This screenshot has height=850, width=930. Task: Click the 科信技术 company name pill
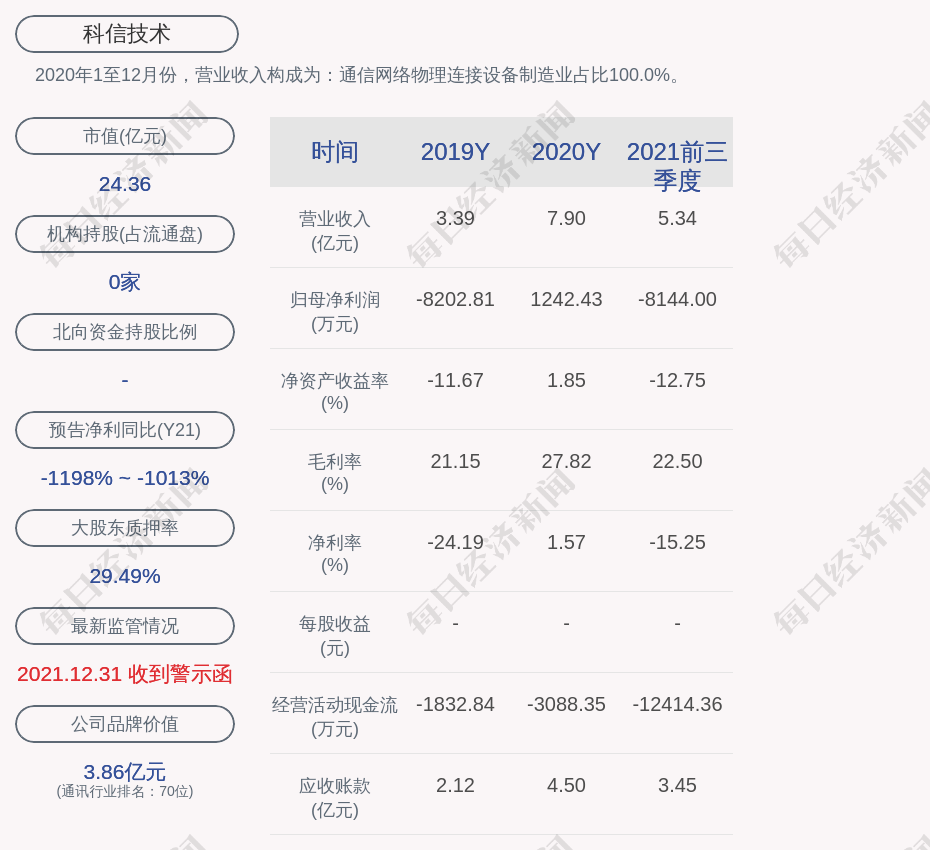127,34
